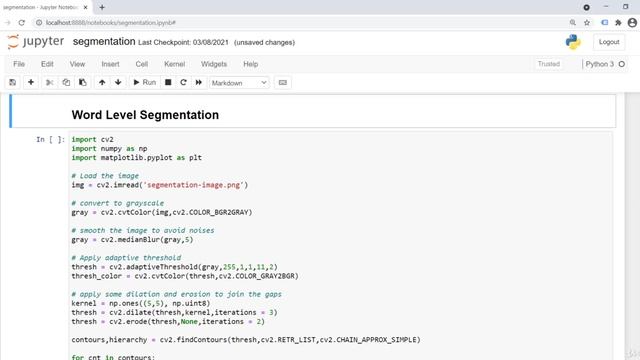Cut selected cells with scissors icon

pyautogui.click(x=49, y=82)
